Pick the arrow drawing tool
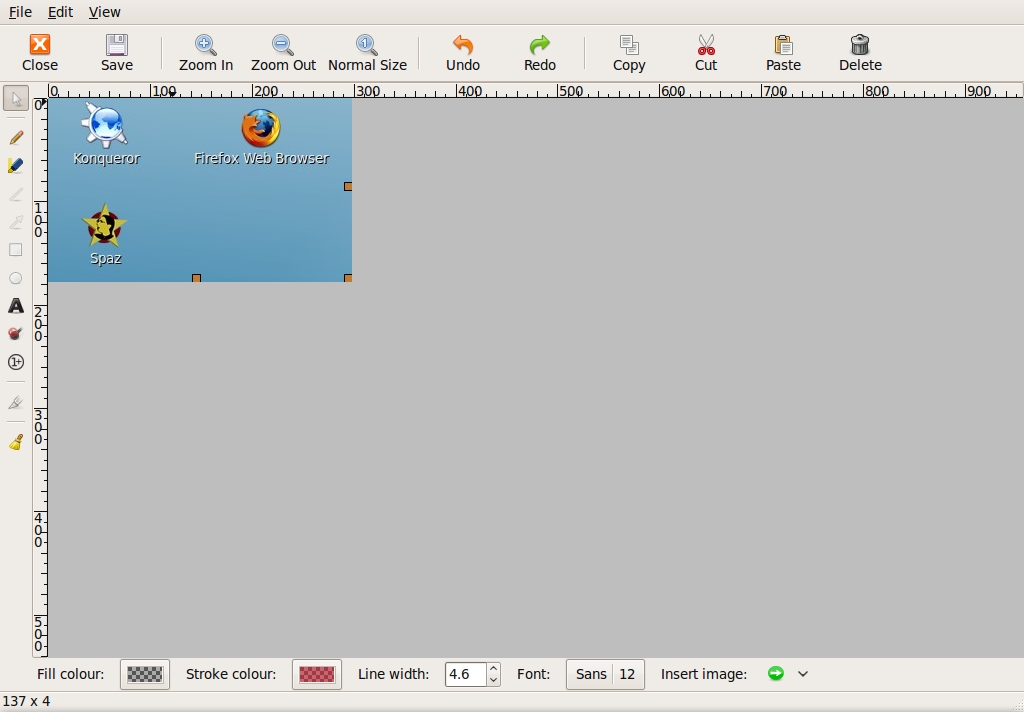1024x712 pixels. [x=16, y=222]
